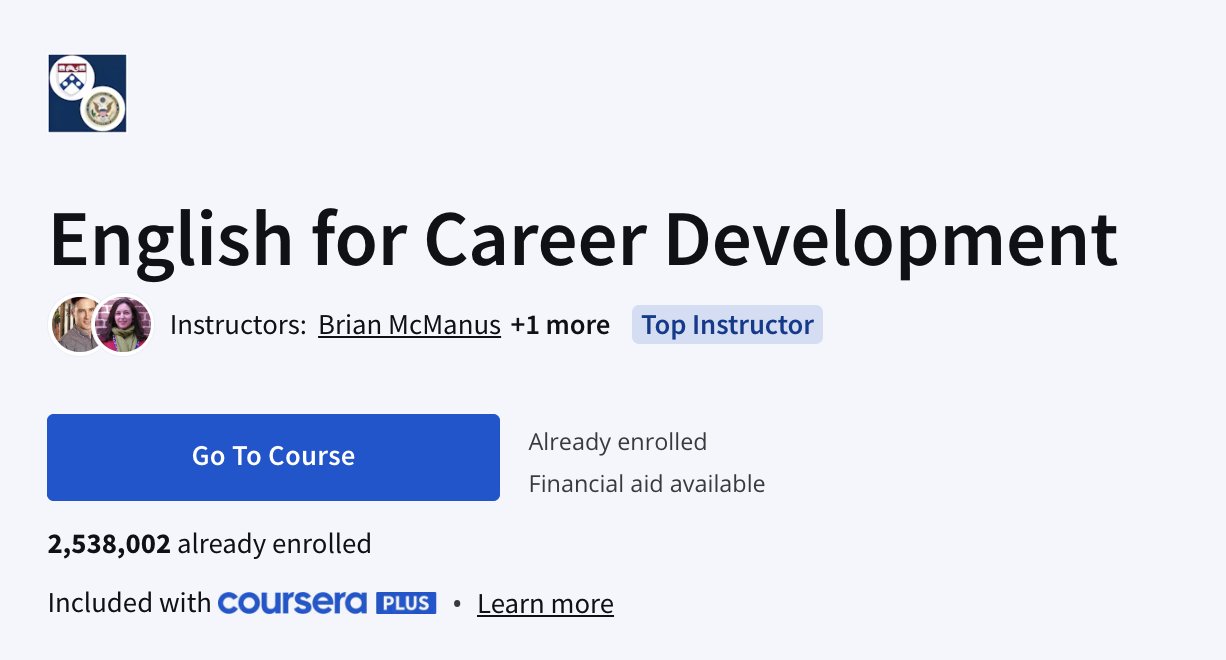The height and width of the screenshot is (660, 1226).
Task: Click the first instructor's avatar photo
Action: pos(77,325)
